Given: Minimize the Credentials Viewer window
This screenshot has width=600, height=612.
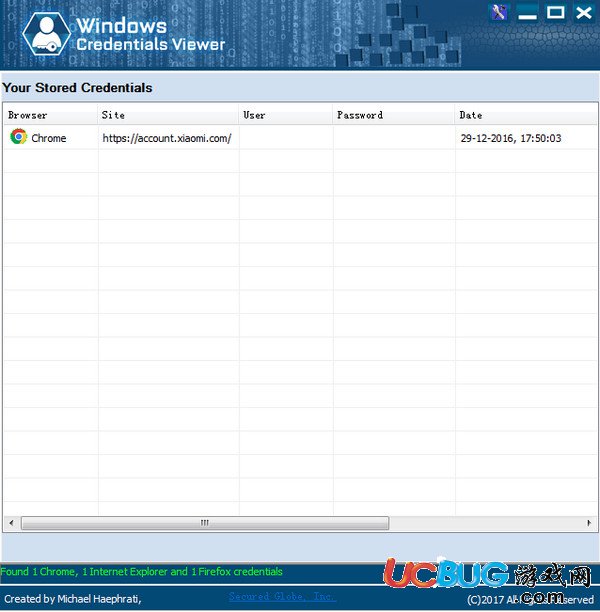Looking at the screenshot, I should (527, 13).
